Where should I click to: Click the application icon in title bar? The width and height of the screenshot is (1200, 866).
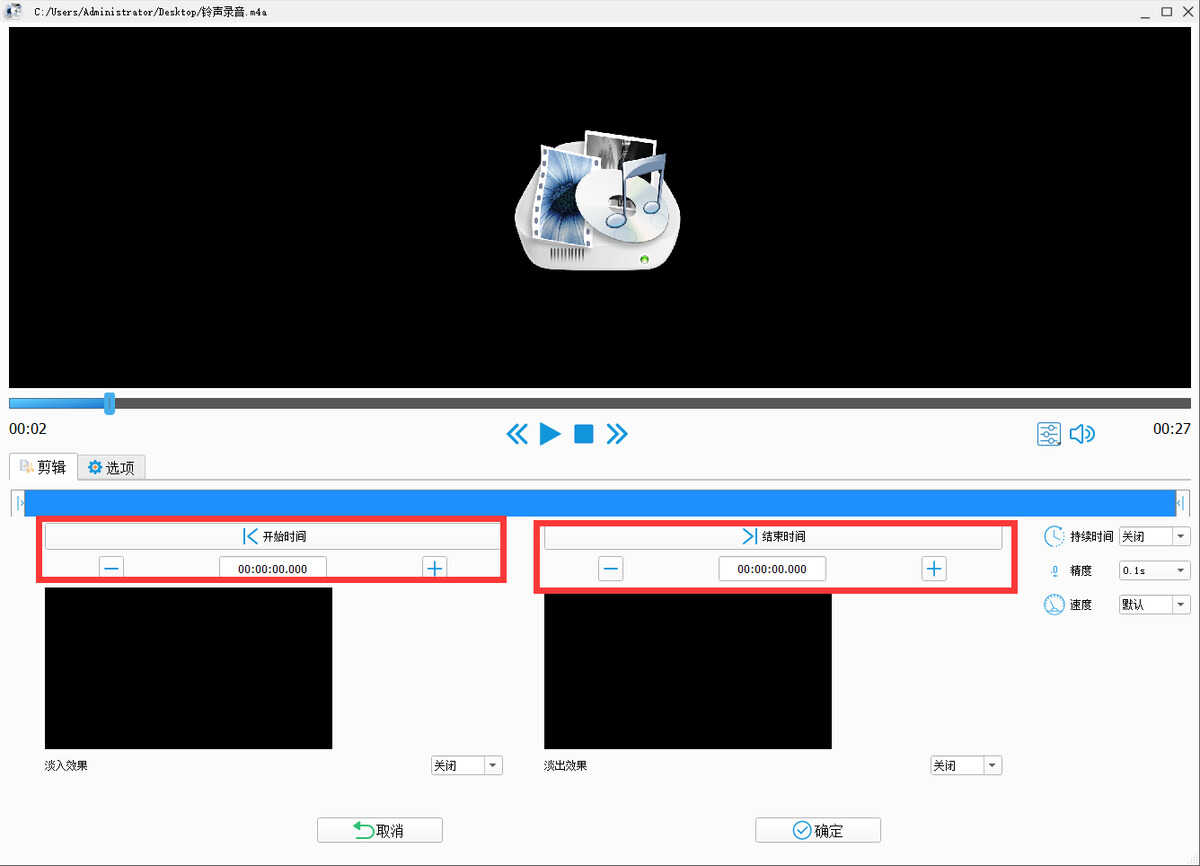[x=14, y=11]
